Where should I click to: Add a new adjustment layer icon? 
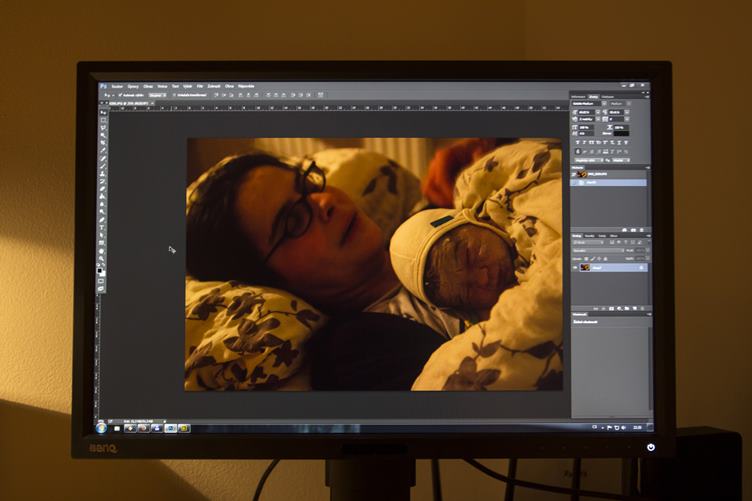click(619, 309)
